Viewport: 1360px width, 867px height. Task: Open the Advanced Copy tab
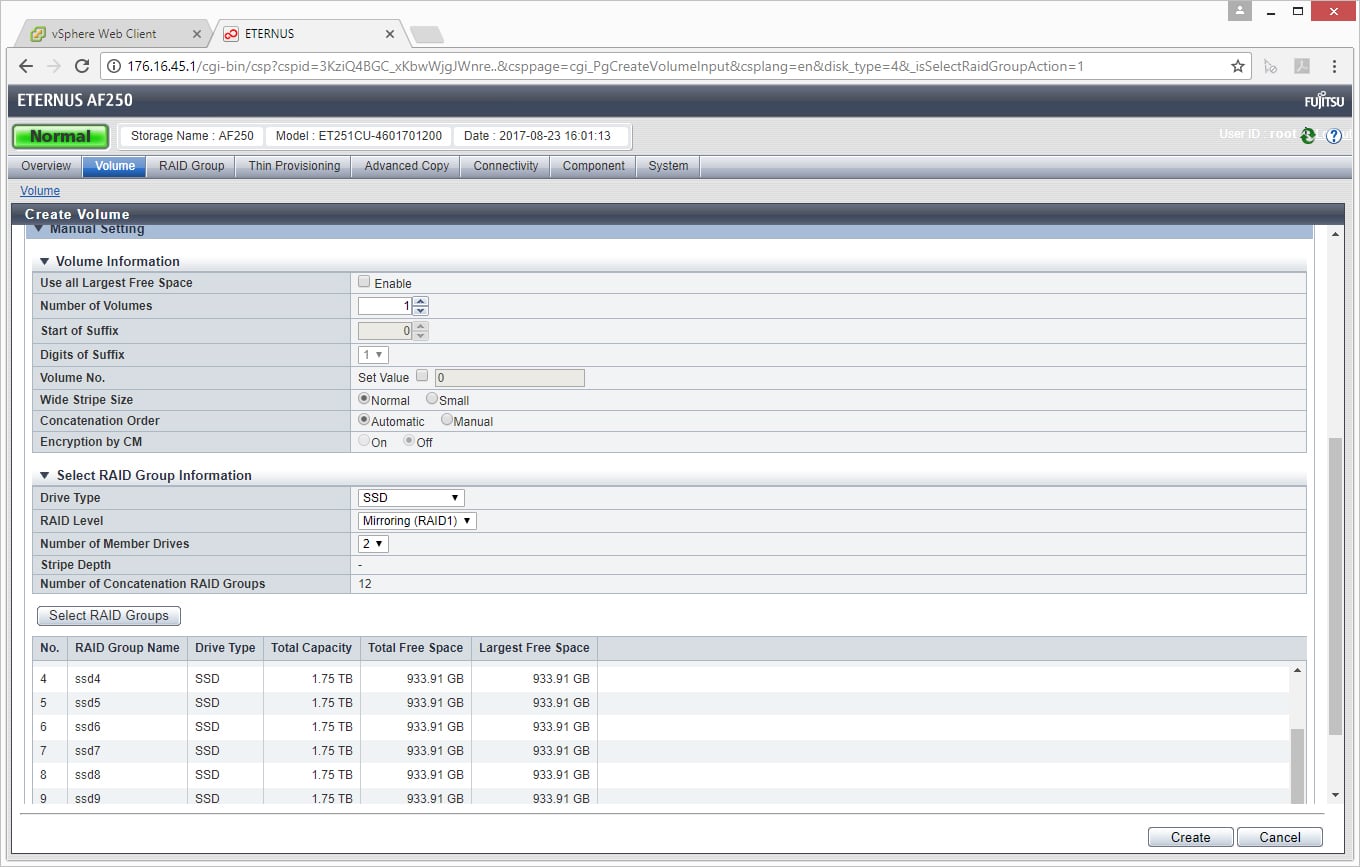(406, 166)
